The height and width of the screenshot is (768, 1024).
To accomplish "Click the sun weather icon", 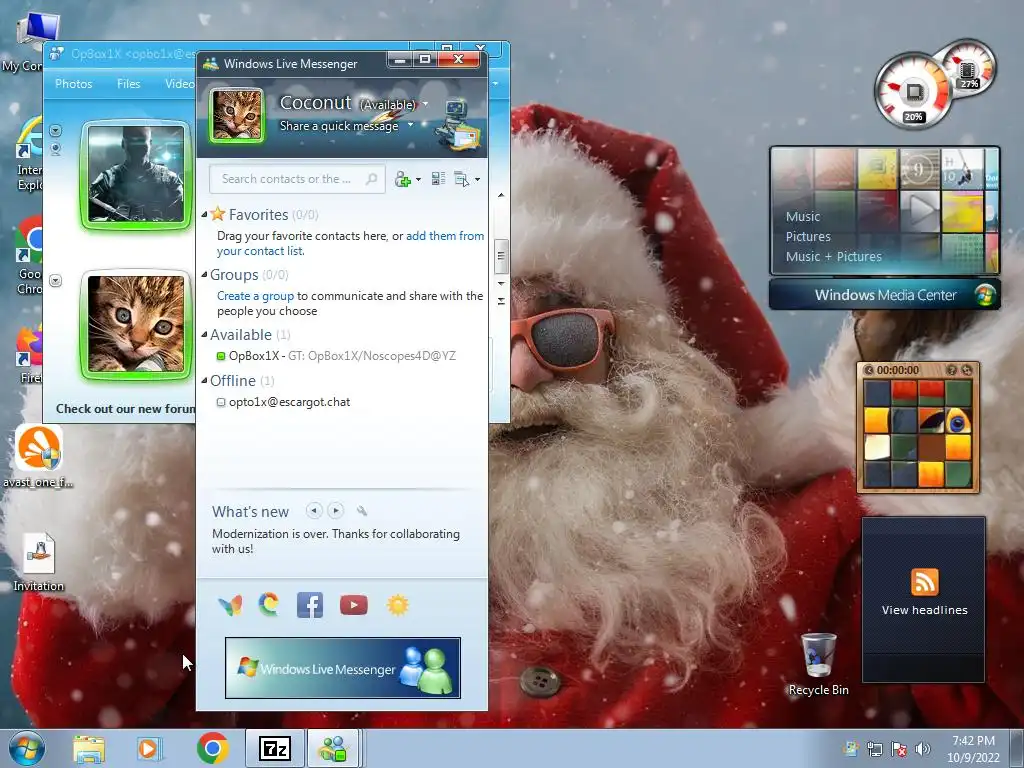I will (398, 605).
